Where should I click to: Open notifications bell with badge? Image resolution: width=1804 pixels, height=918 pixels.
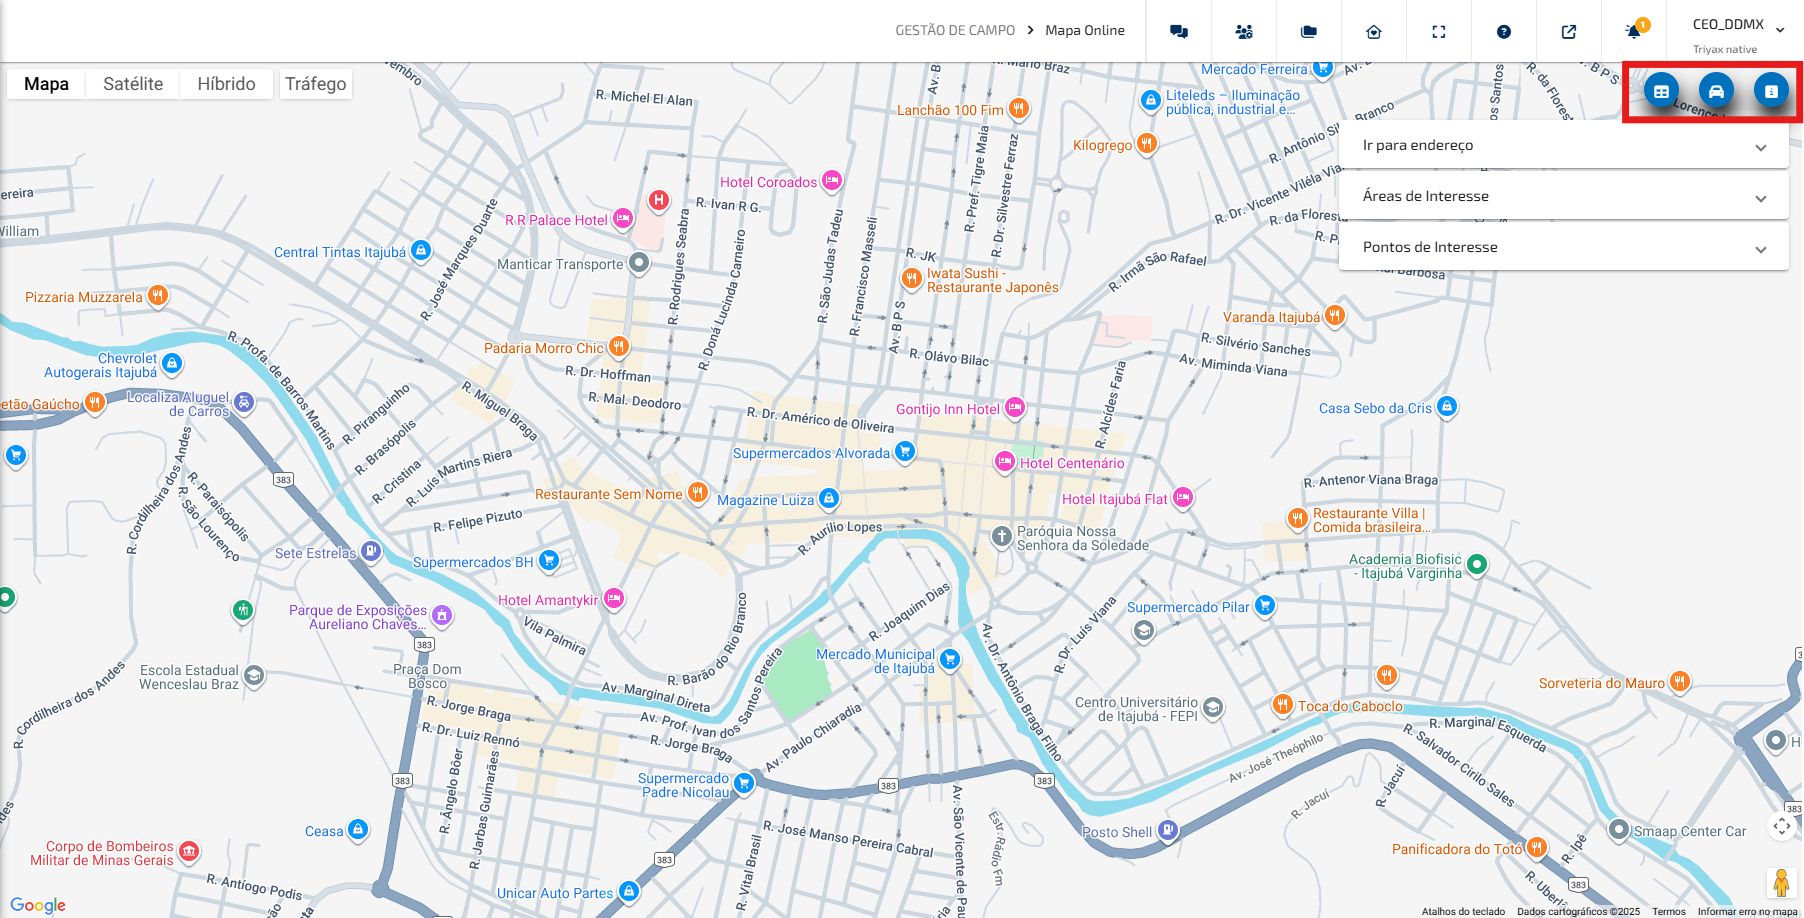click(1635, 30)
